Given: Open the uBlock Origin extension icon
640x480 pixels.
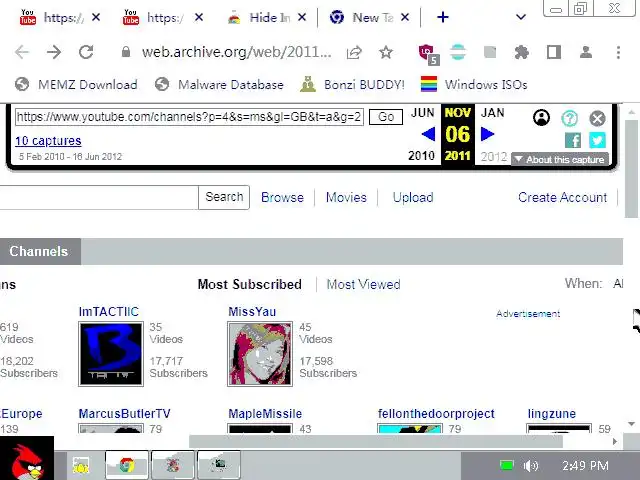Looking at the screenshot, I should click(x=427, y=53).
